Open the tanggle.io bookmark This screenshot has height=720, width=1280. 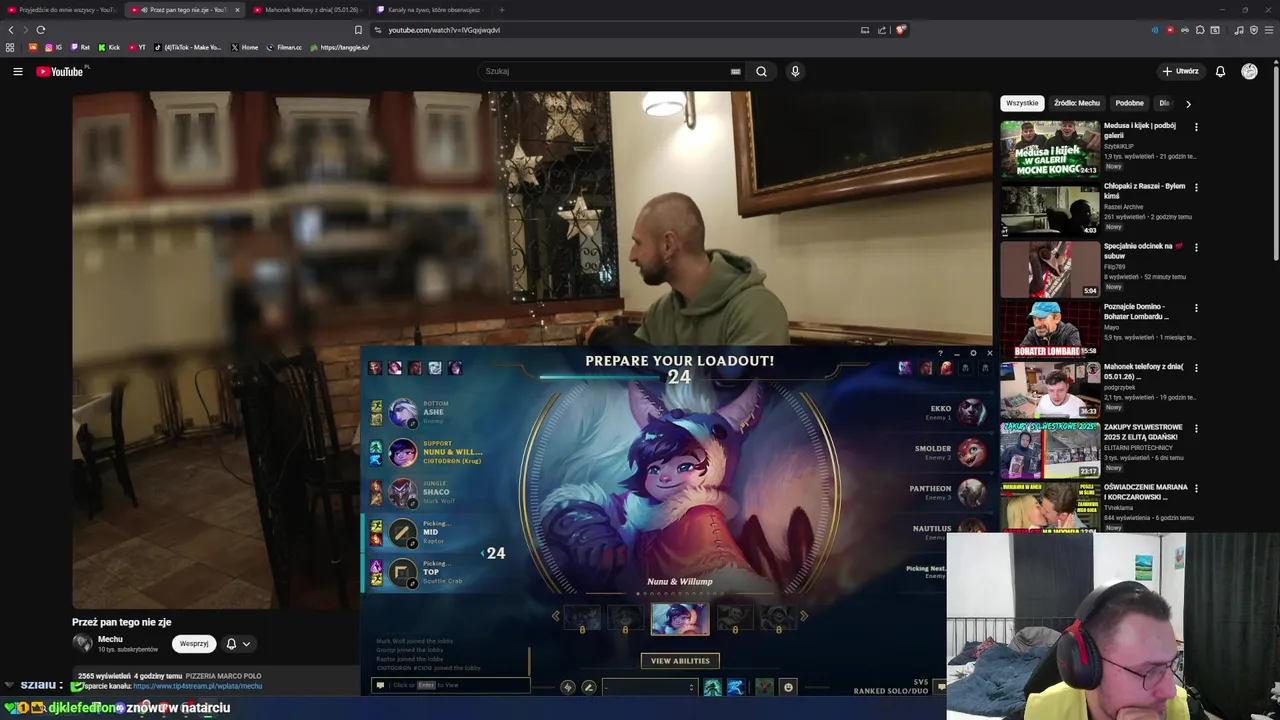(340, 47)
